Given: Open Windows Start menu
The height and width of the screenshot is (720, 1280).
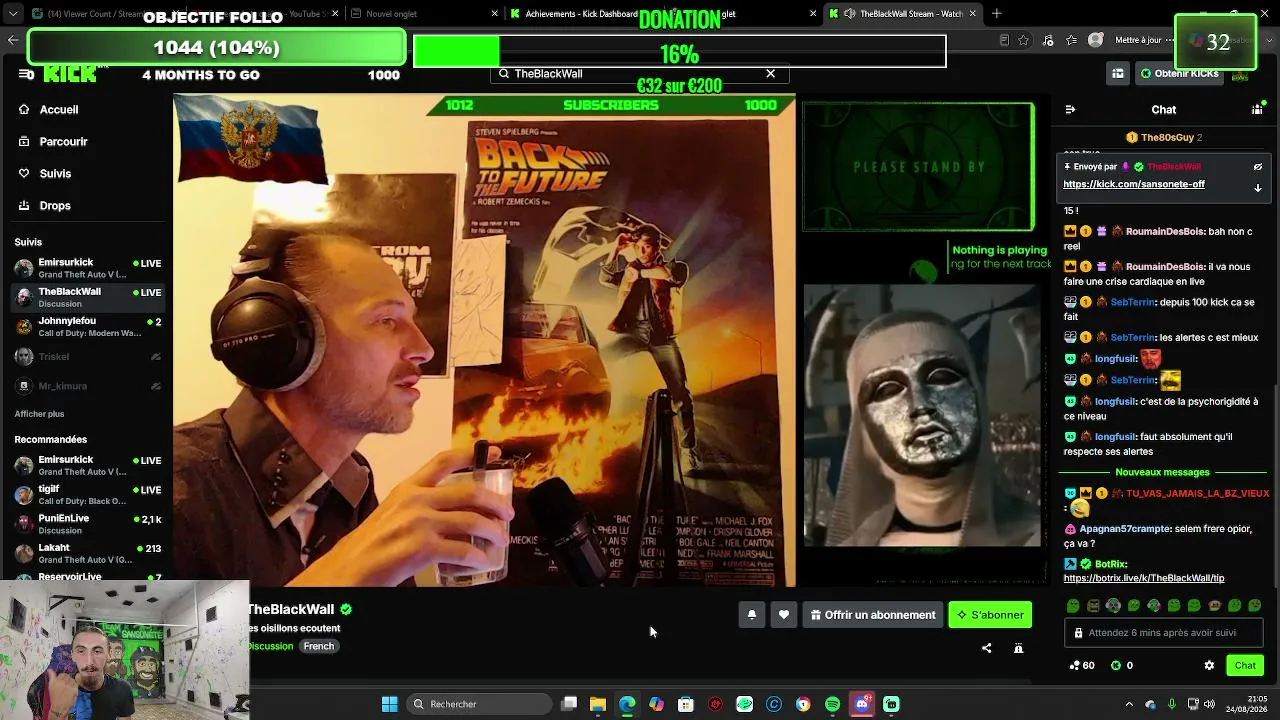Looking at the screenshot, I should (390, 704).
